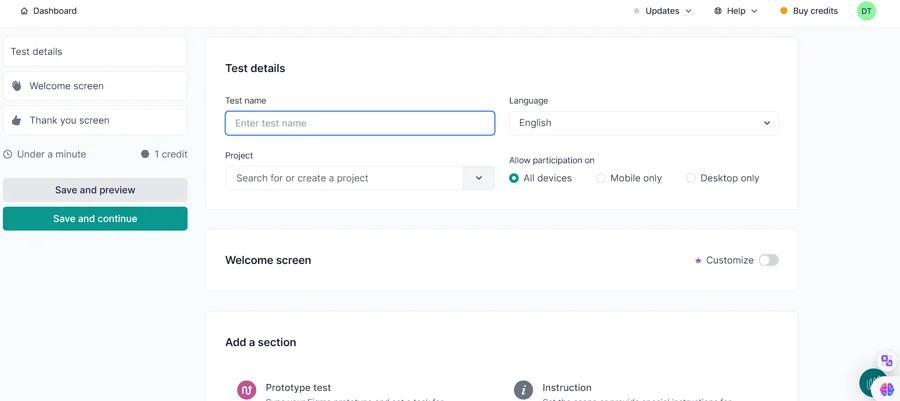The height and width of the screenshot is (401, 900).
Task: Click the globe Help icon
Action: tap(718, 11)
